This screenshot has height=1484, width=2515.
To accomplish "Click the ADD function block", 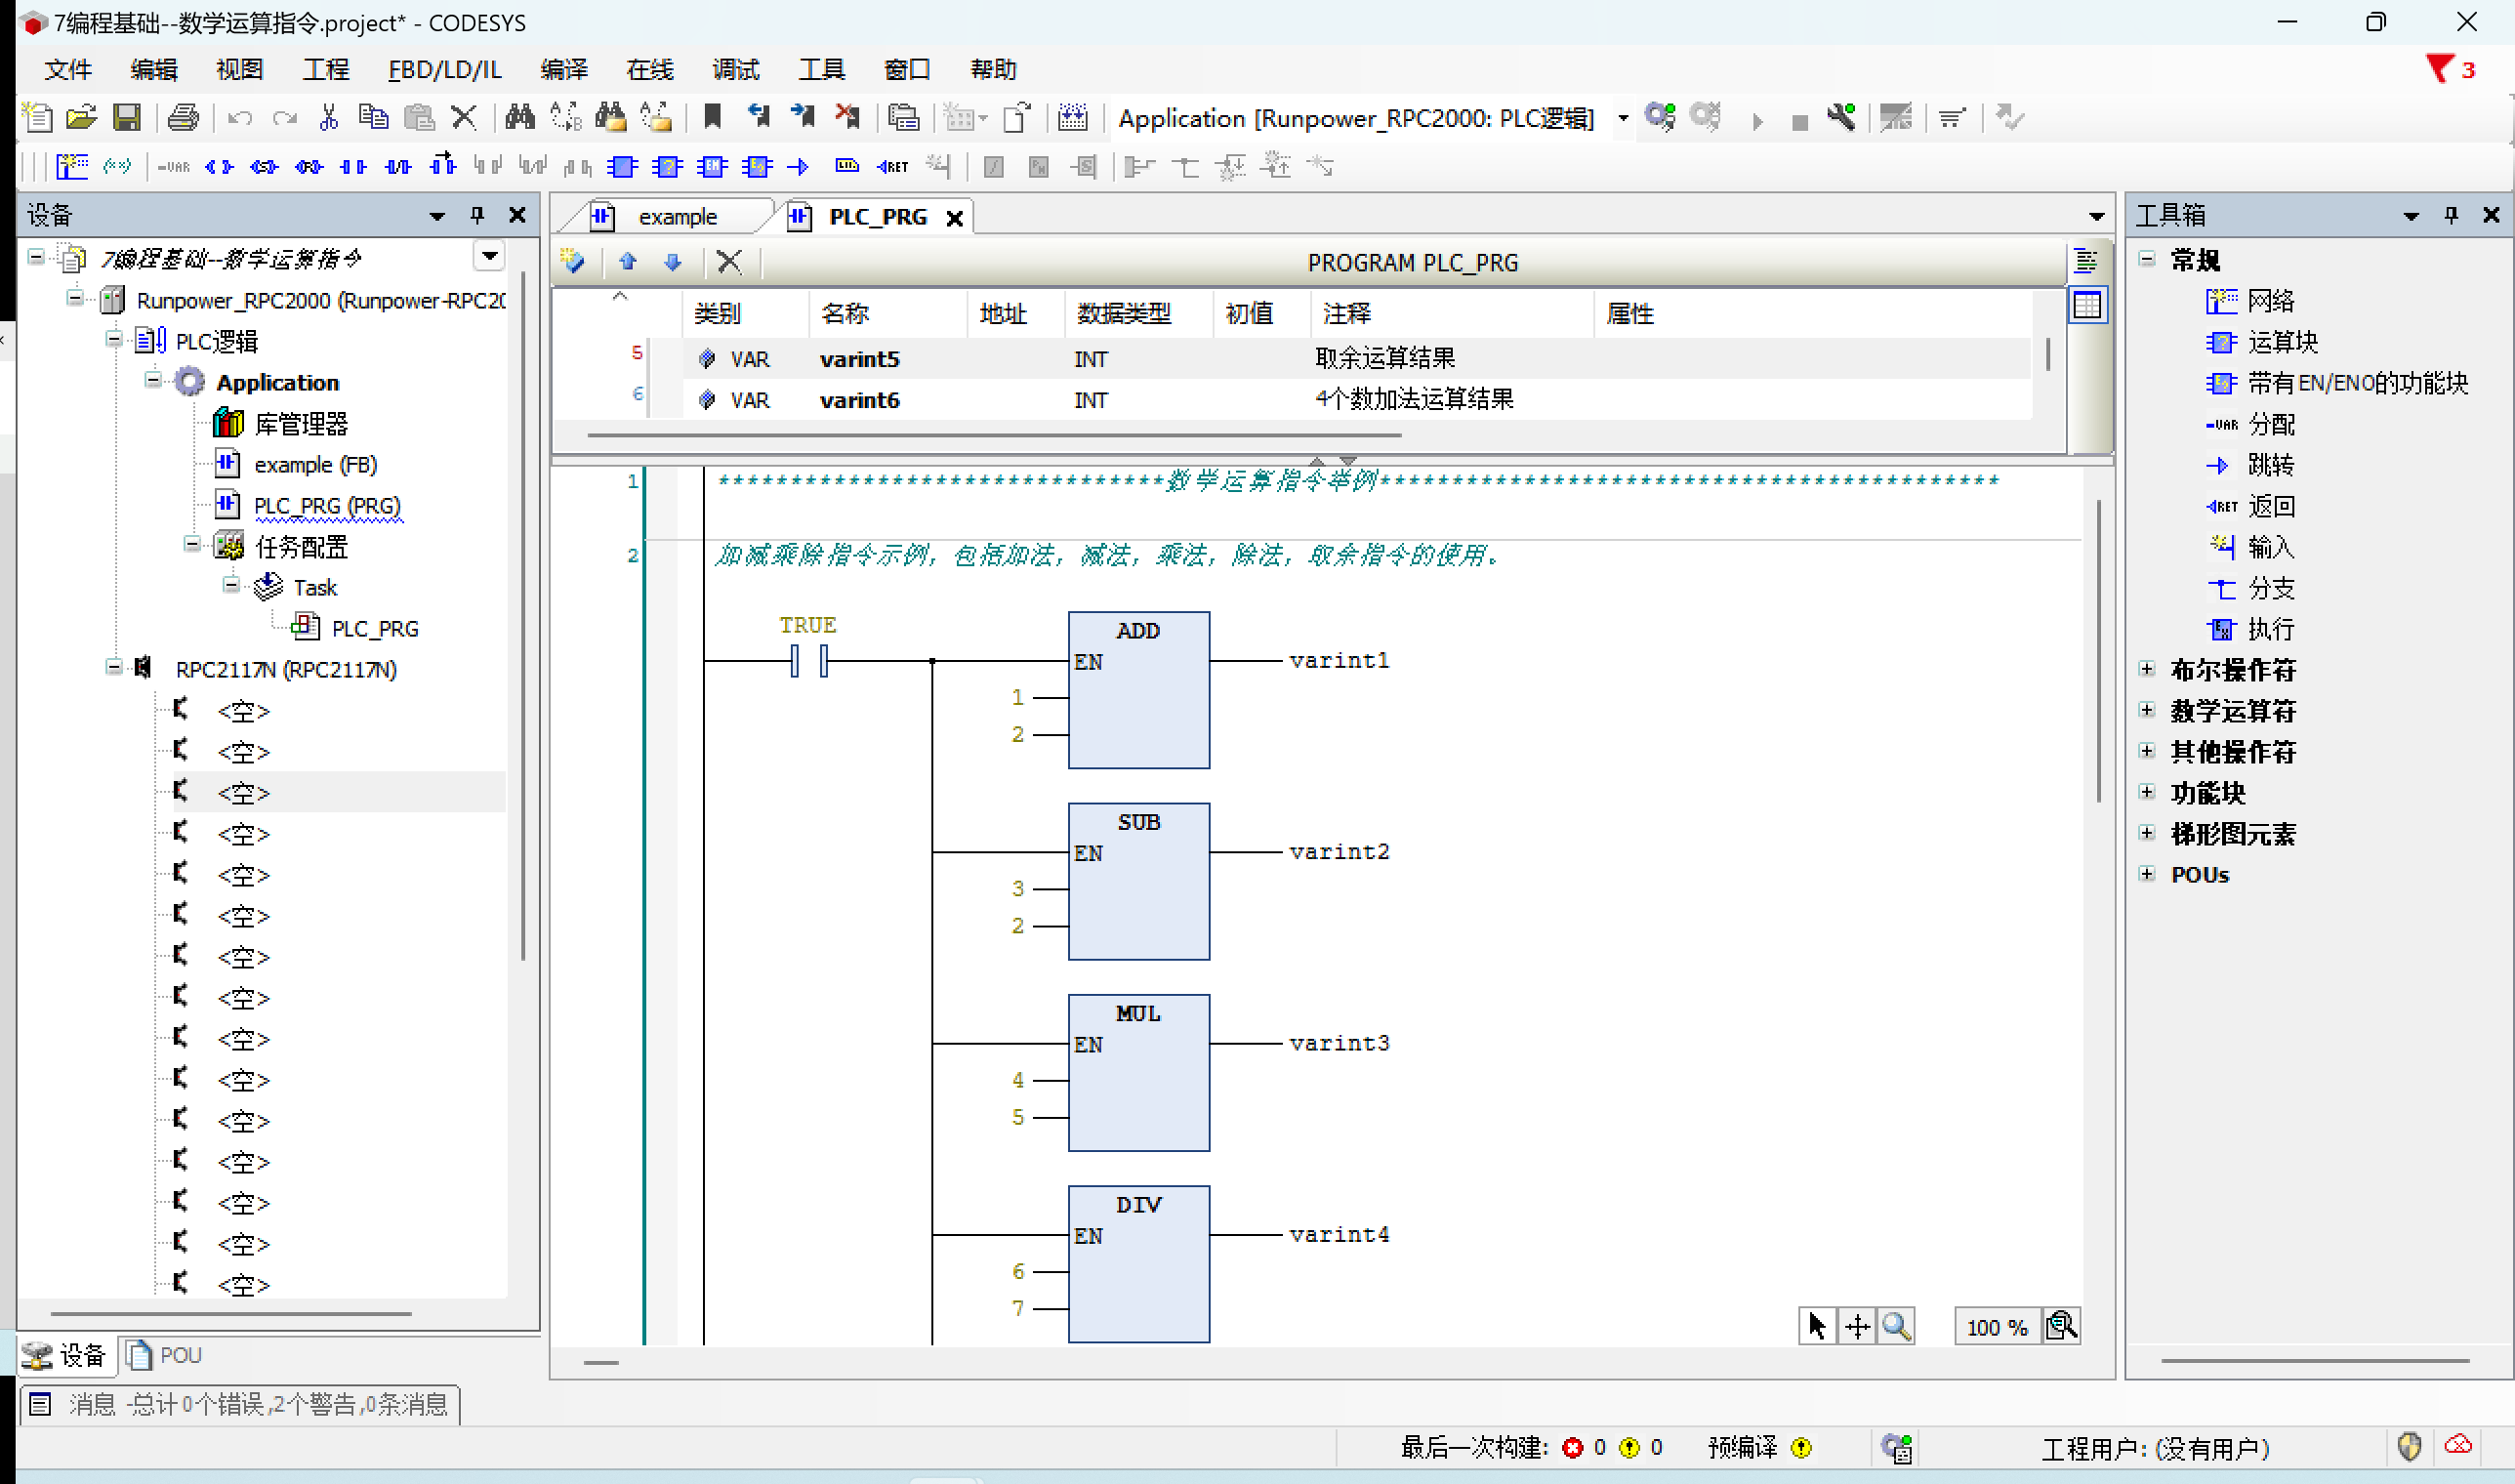I will point(1139,690).
